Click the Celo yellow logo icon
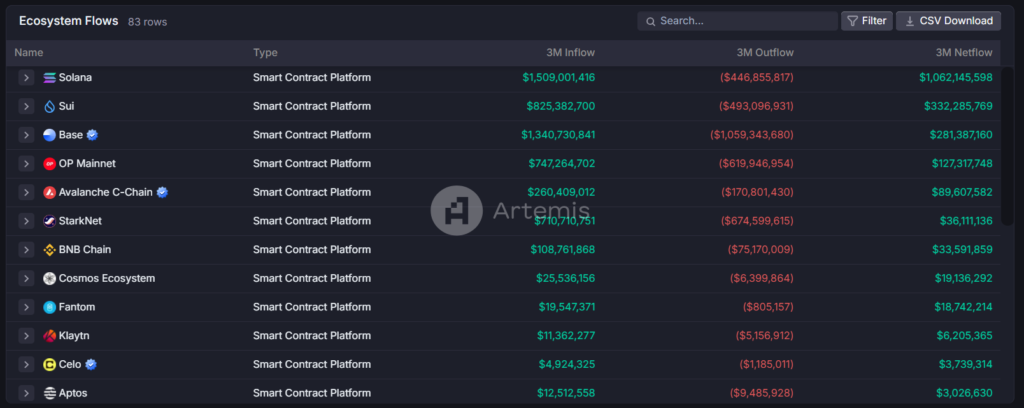The height and width of the screenshot is (408, 1024). pos(50,365)
